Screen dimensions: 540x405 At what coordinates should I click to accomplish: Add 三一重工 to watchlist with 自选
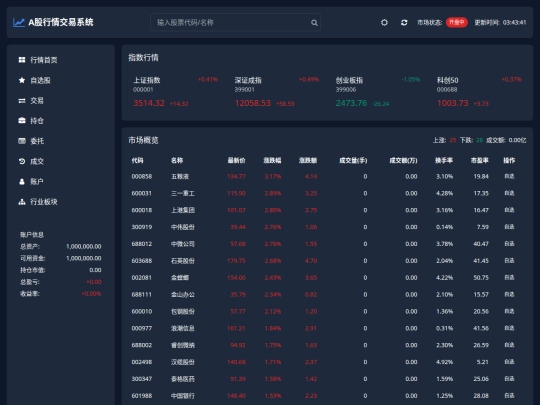pos(509,193)
